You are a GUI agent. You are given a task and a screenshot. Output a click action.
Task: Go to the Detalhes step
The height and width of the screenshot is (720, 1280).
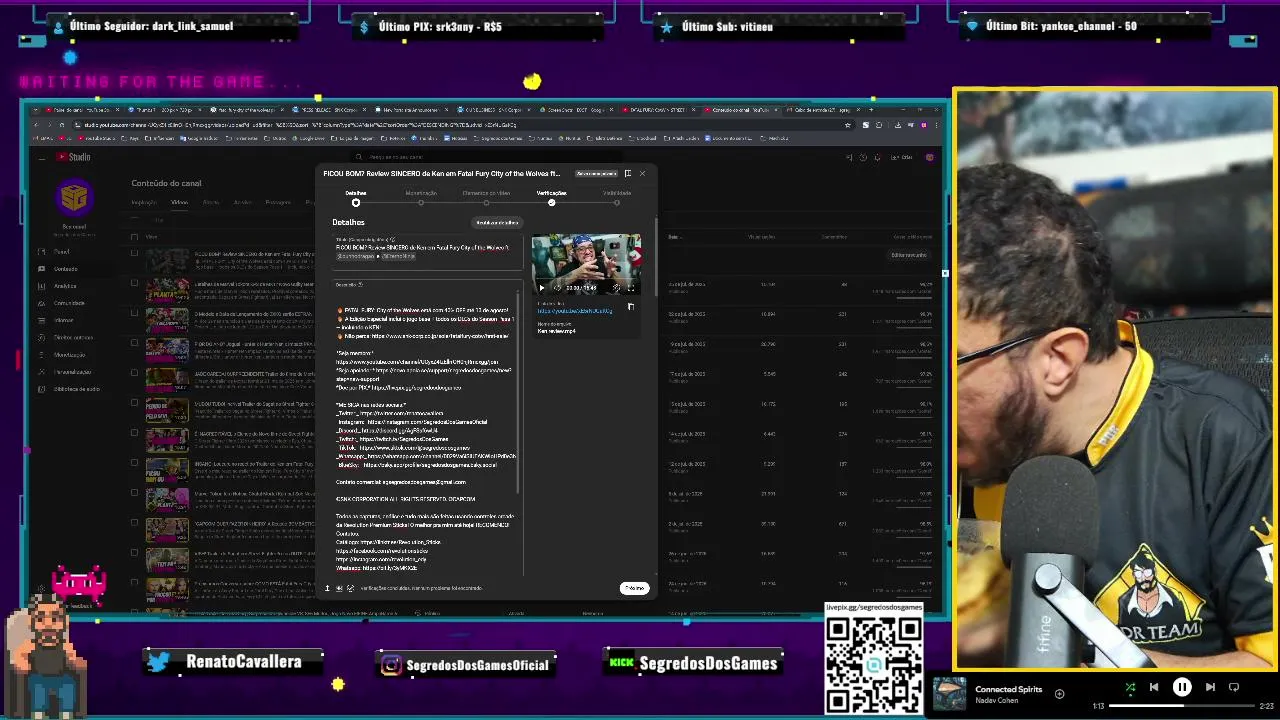click(355, 197)
